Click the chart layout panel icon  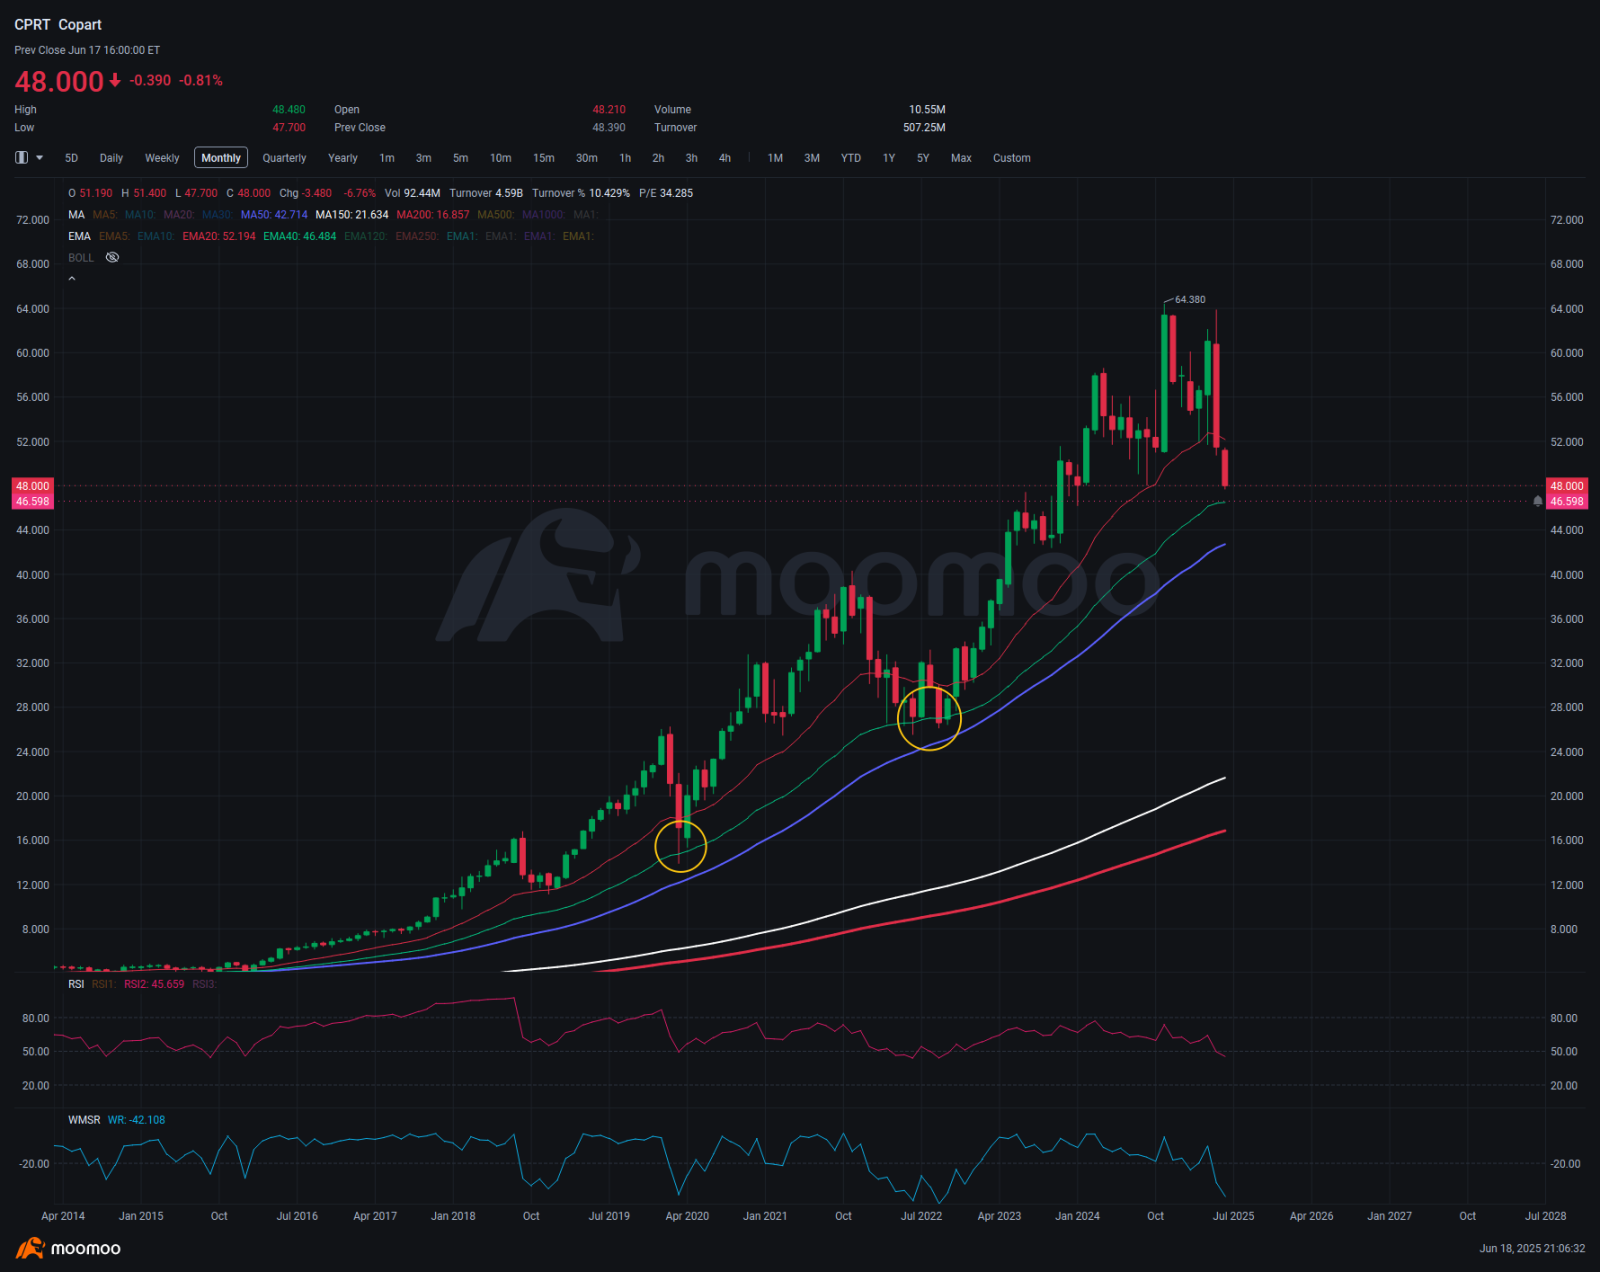pyautogui.click(x=21, y=158)
